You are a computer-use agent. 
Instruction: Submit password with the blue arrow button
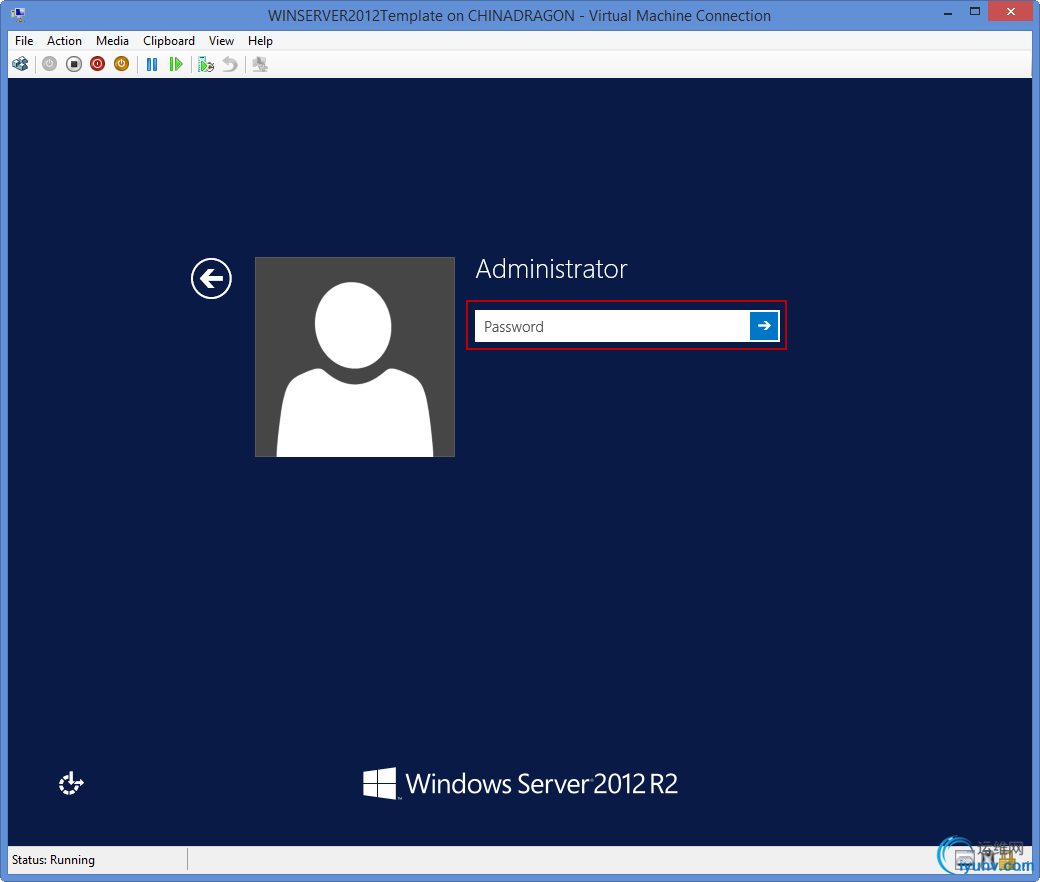[764, 326]
